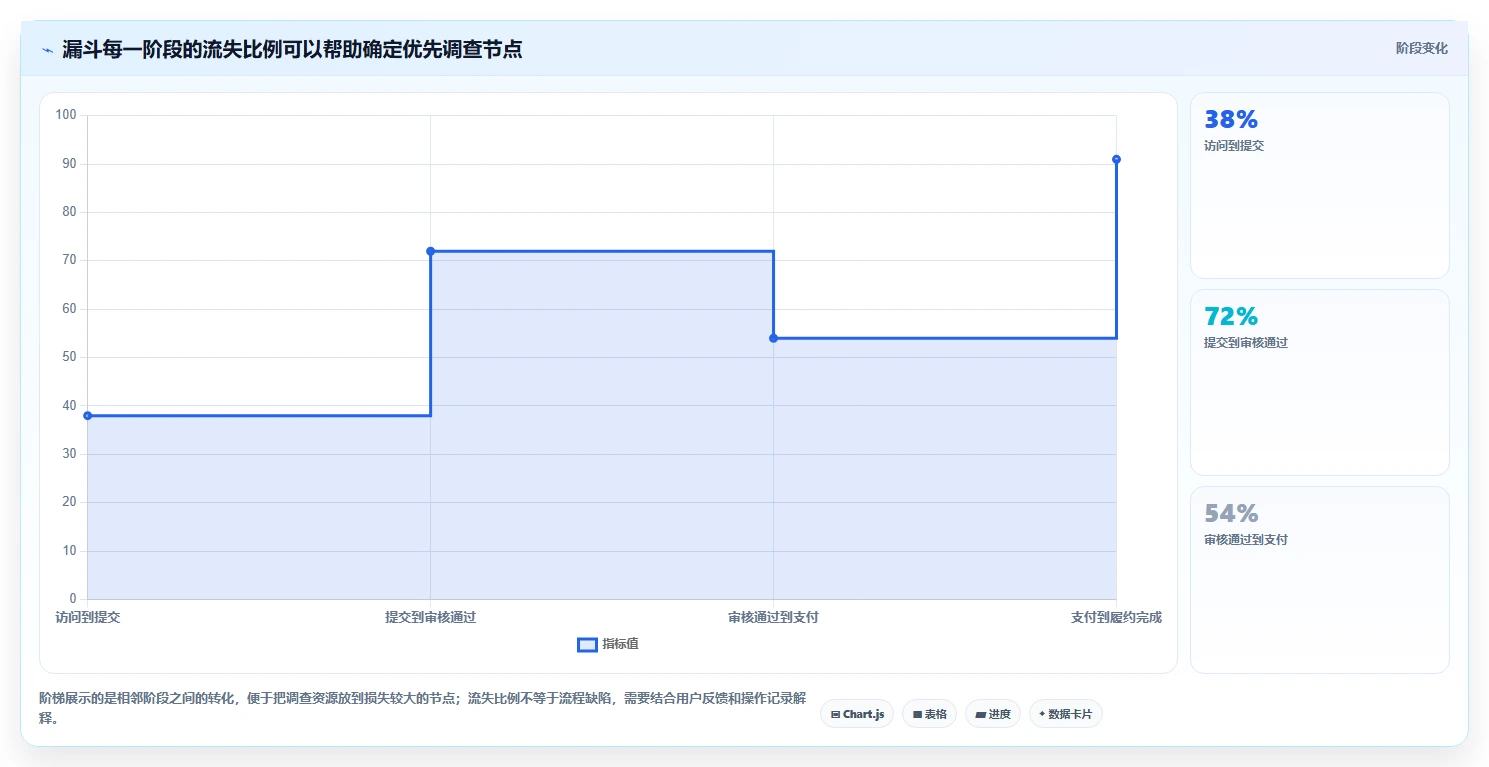Click the 提交到审核通过 card caption
This screenshot has height=767, width=1489.
pos(1246,343)
